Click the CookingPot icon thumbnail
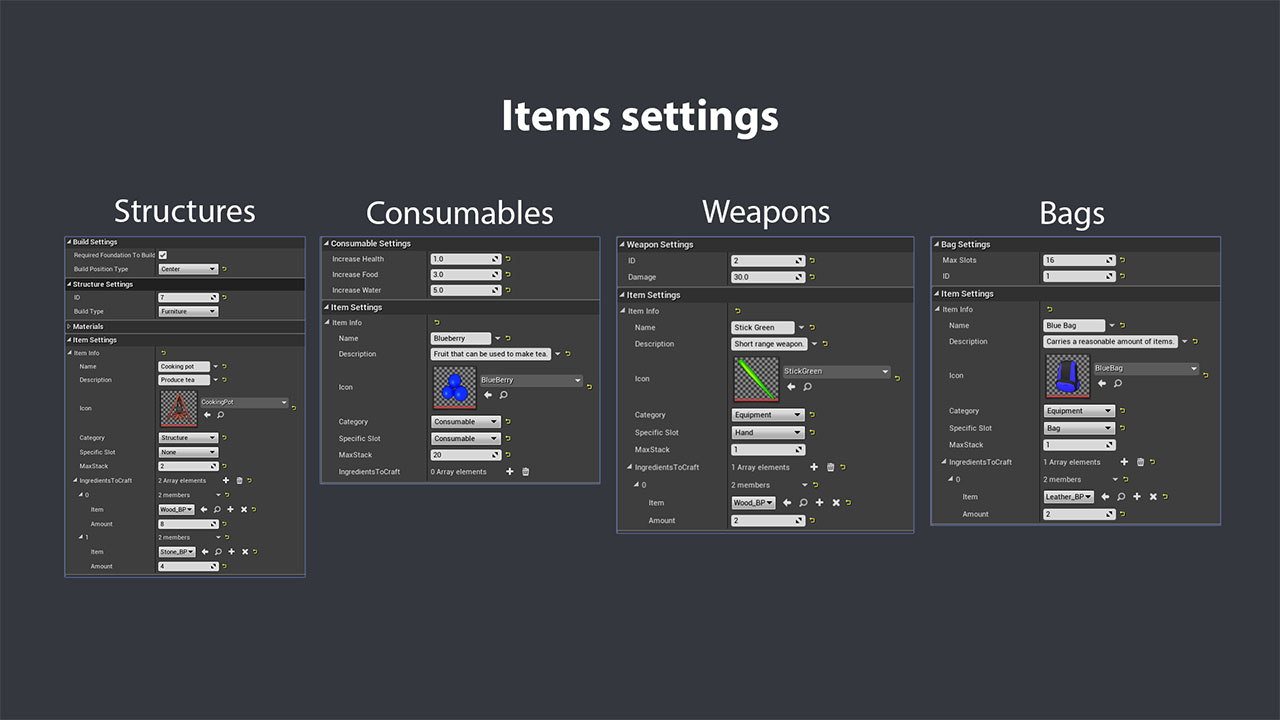1280x720 pixels. 179,408
